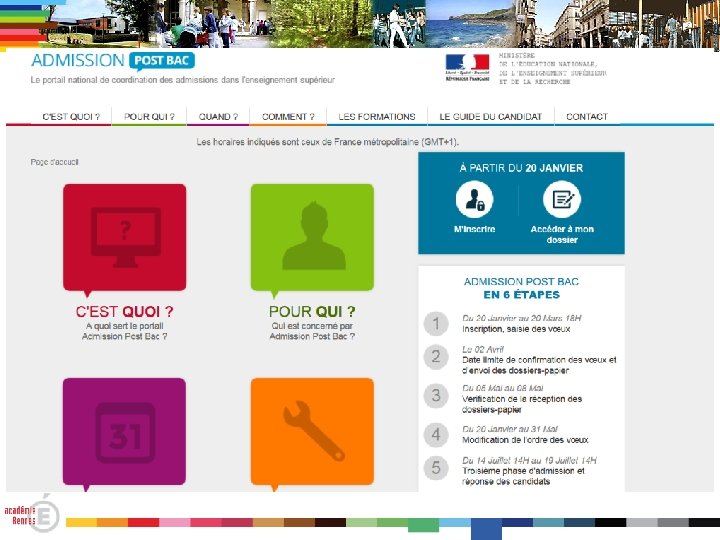Open the C'EST QUOI ? menu
The height and width of the screenshot is (540, 720).
pos(71,117)
